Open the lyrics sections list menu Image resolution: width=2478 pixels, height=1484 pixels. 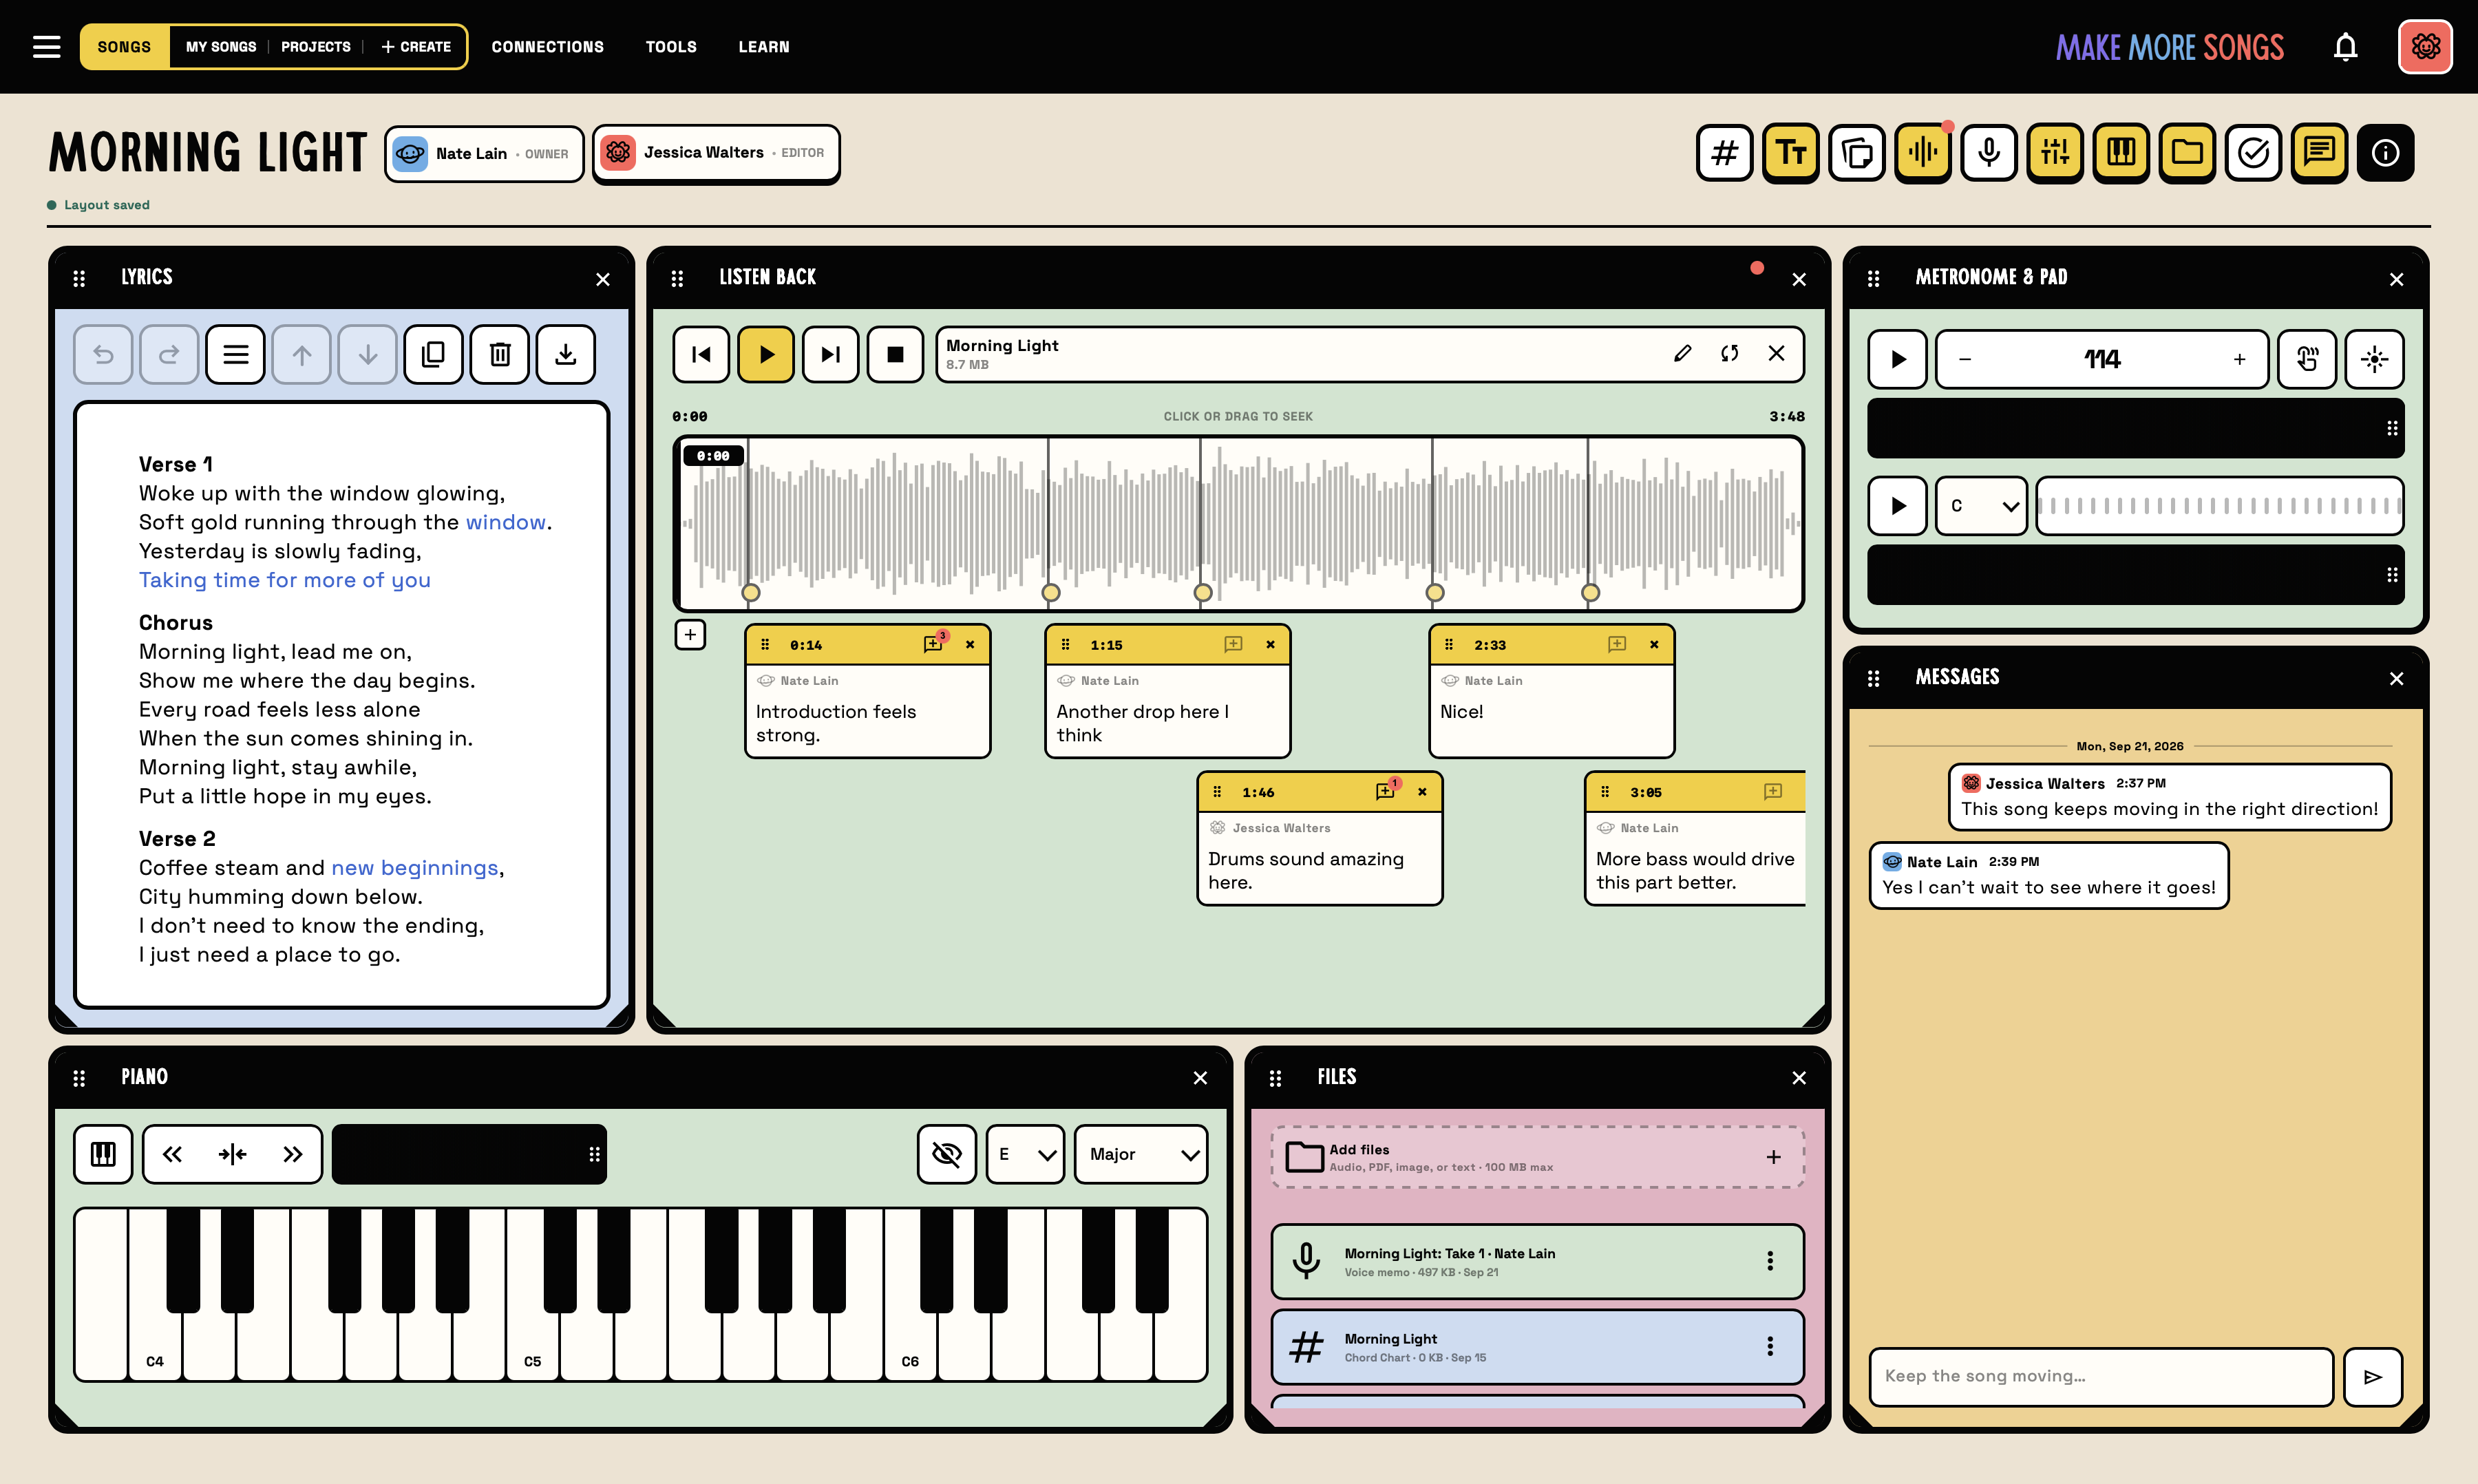pyautogui.click(x=235, y=354)
